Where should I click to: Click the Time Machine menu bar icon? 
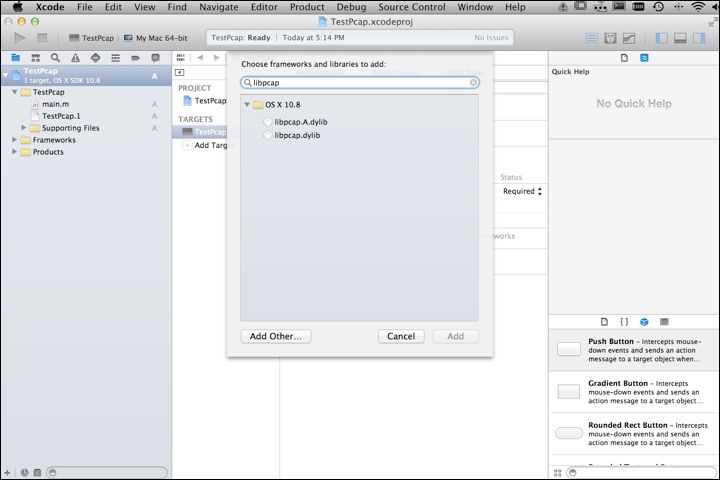coord(658,7)
